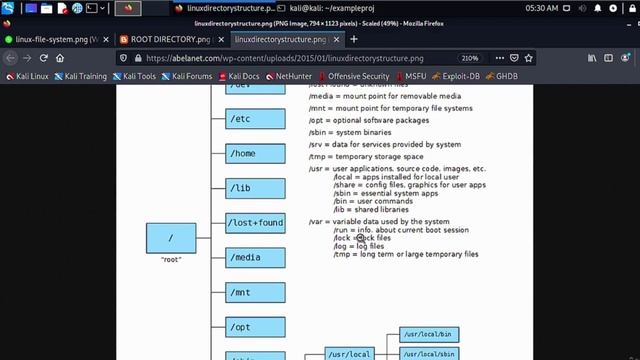Open a new browser tab

pos(354,39)
